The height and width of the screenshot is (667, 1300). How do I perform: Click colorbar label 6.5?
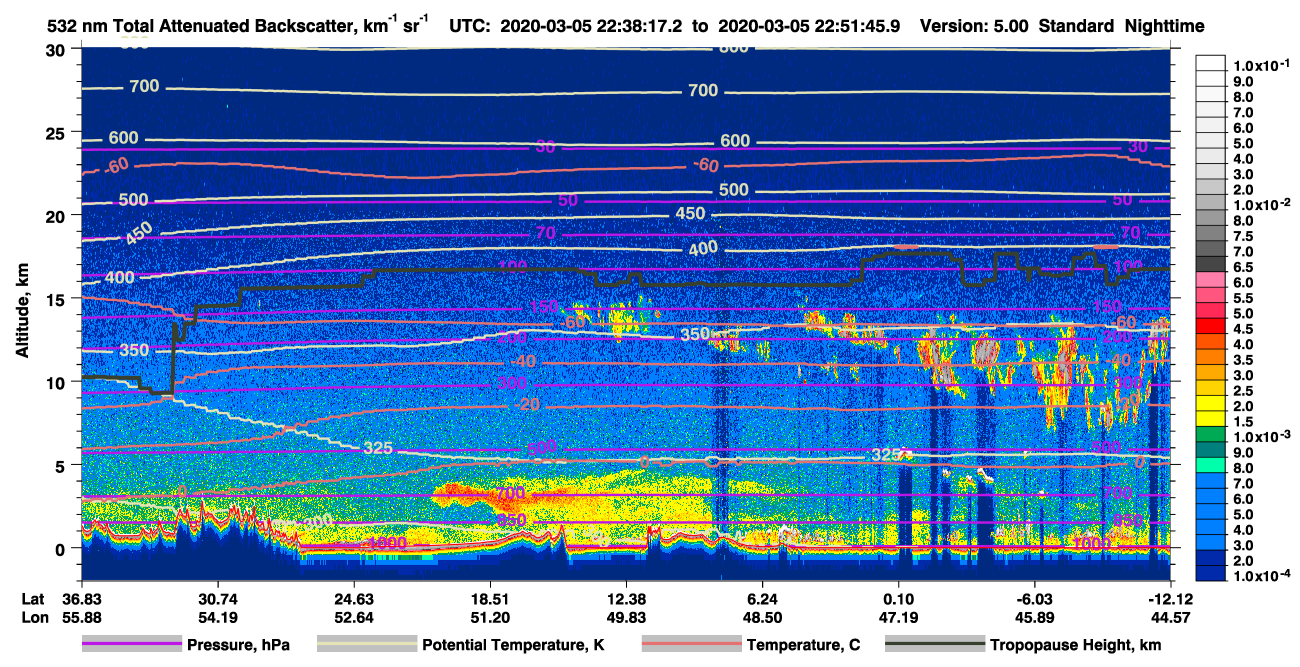(x=1242, y=267)
